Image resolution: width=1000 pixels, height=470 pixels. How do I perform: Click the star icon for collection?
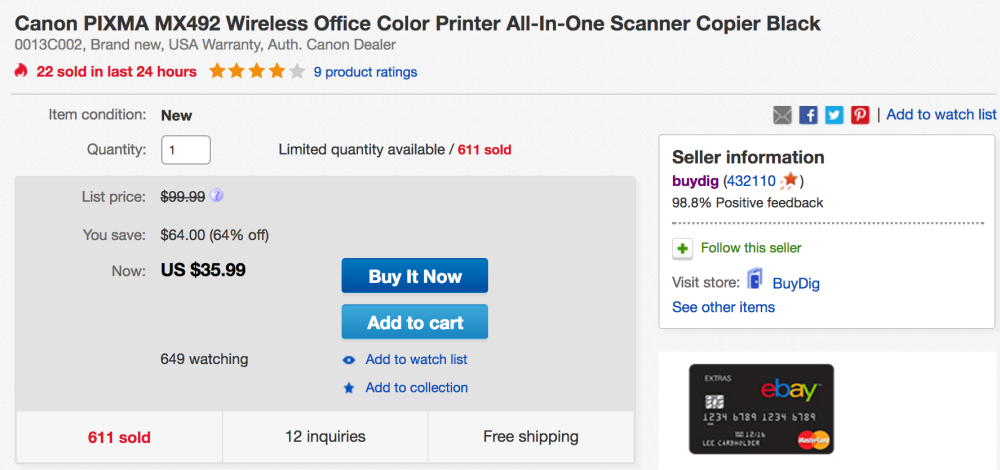click(x=349, y=388)
